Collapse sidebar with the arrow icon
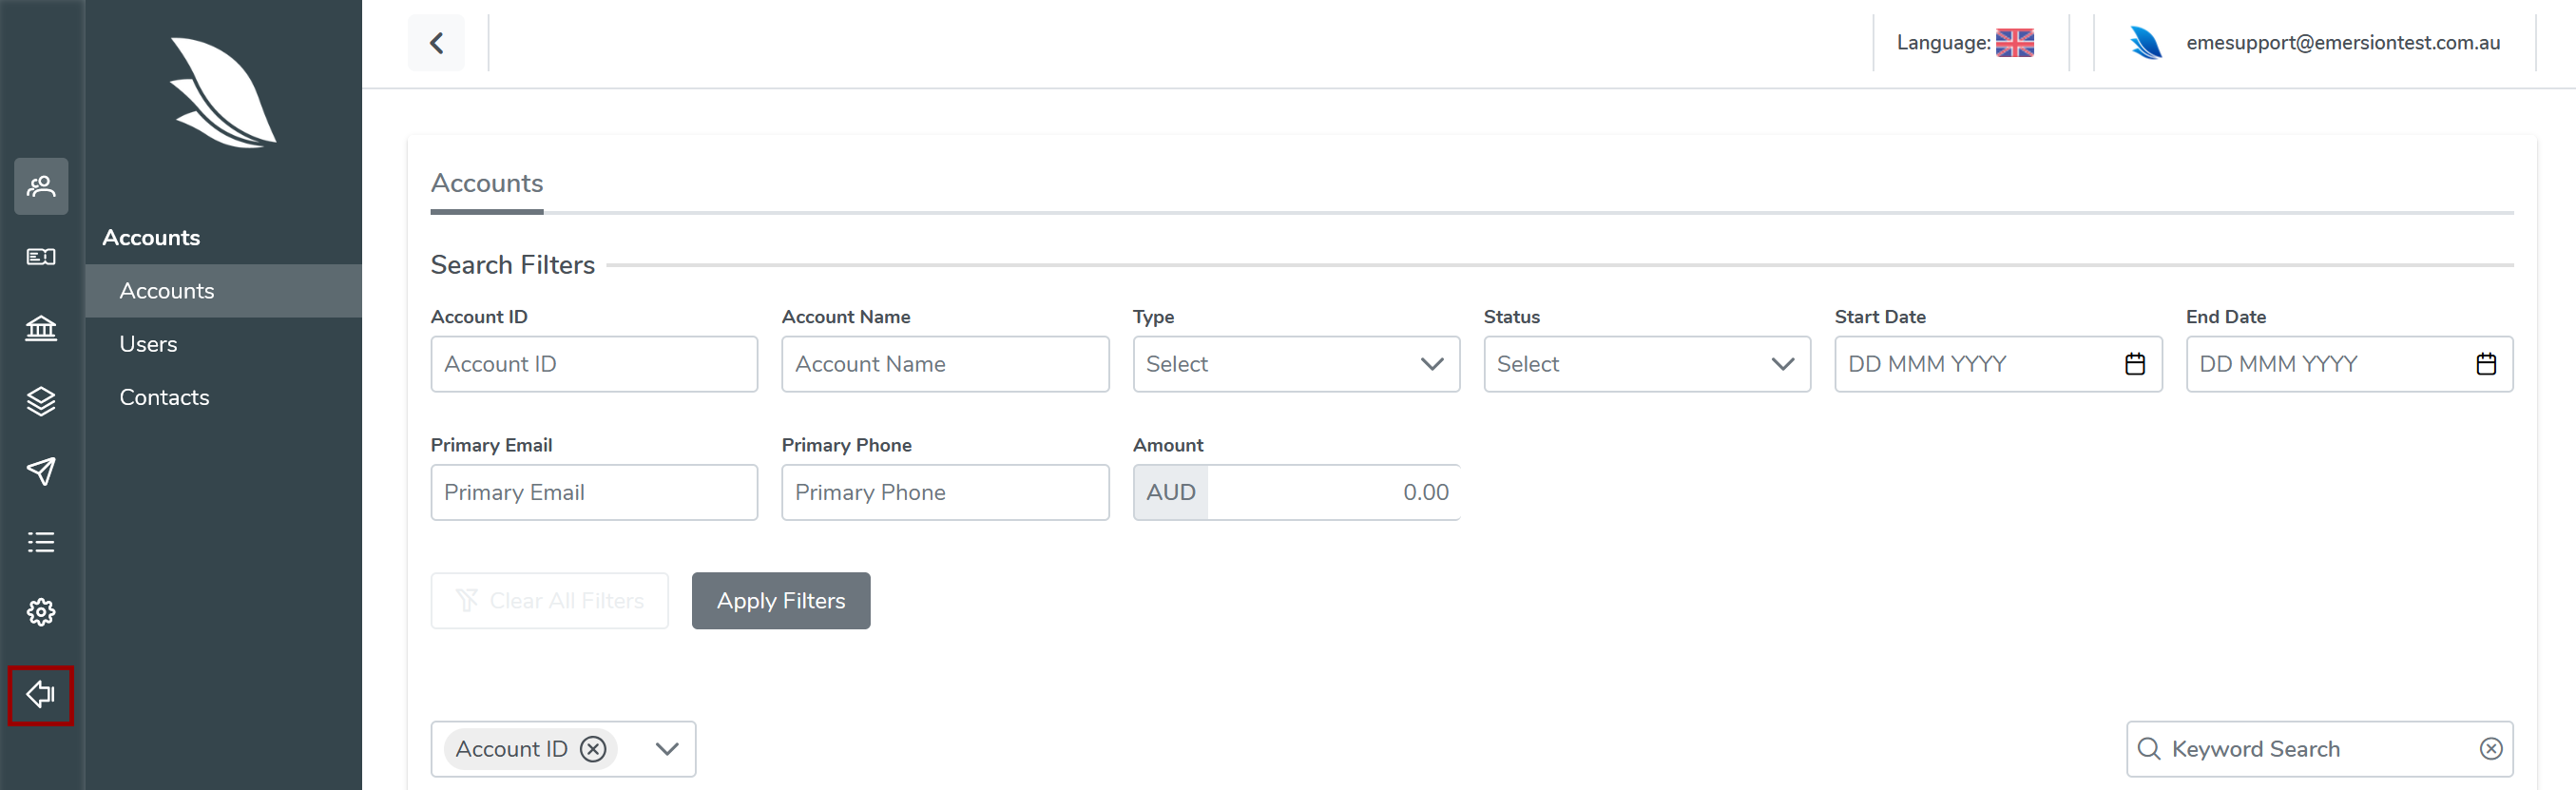The height and width of the screenshot is (790, 2576). click(x=41, y=695)
